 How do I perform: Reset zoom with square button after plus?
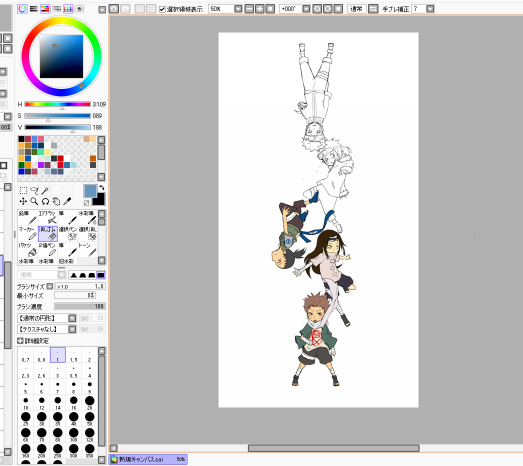[270, 9]
